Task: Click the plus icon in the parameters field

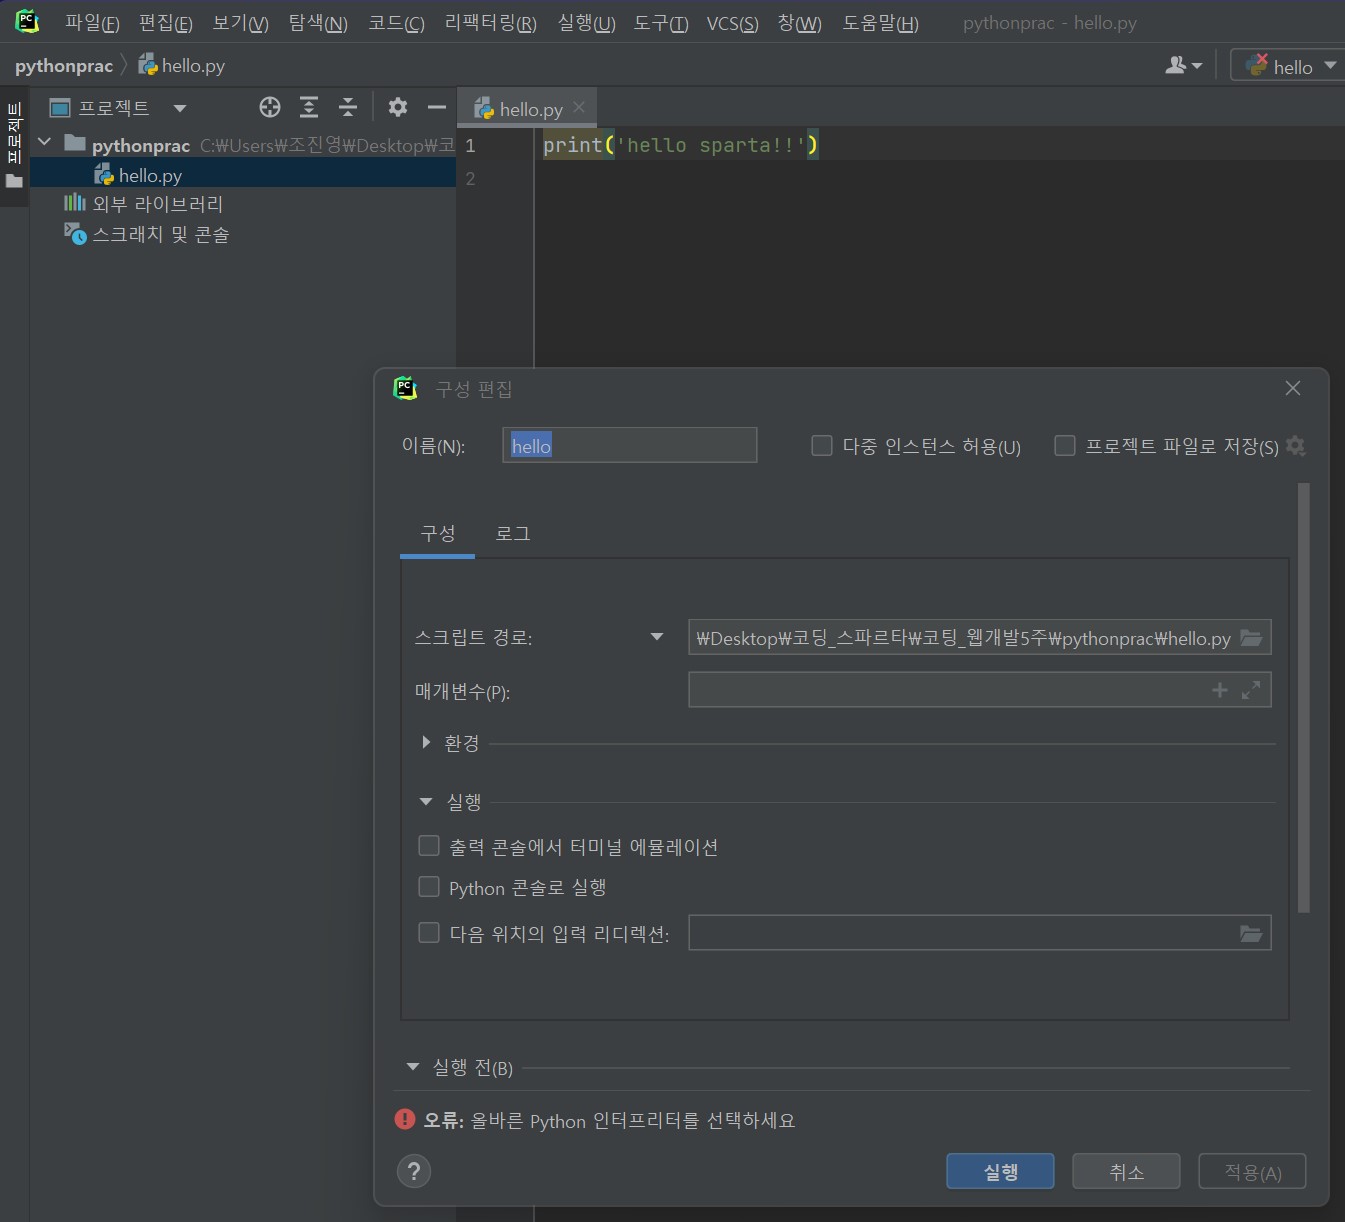Action: pos(1220,690)
